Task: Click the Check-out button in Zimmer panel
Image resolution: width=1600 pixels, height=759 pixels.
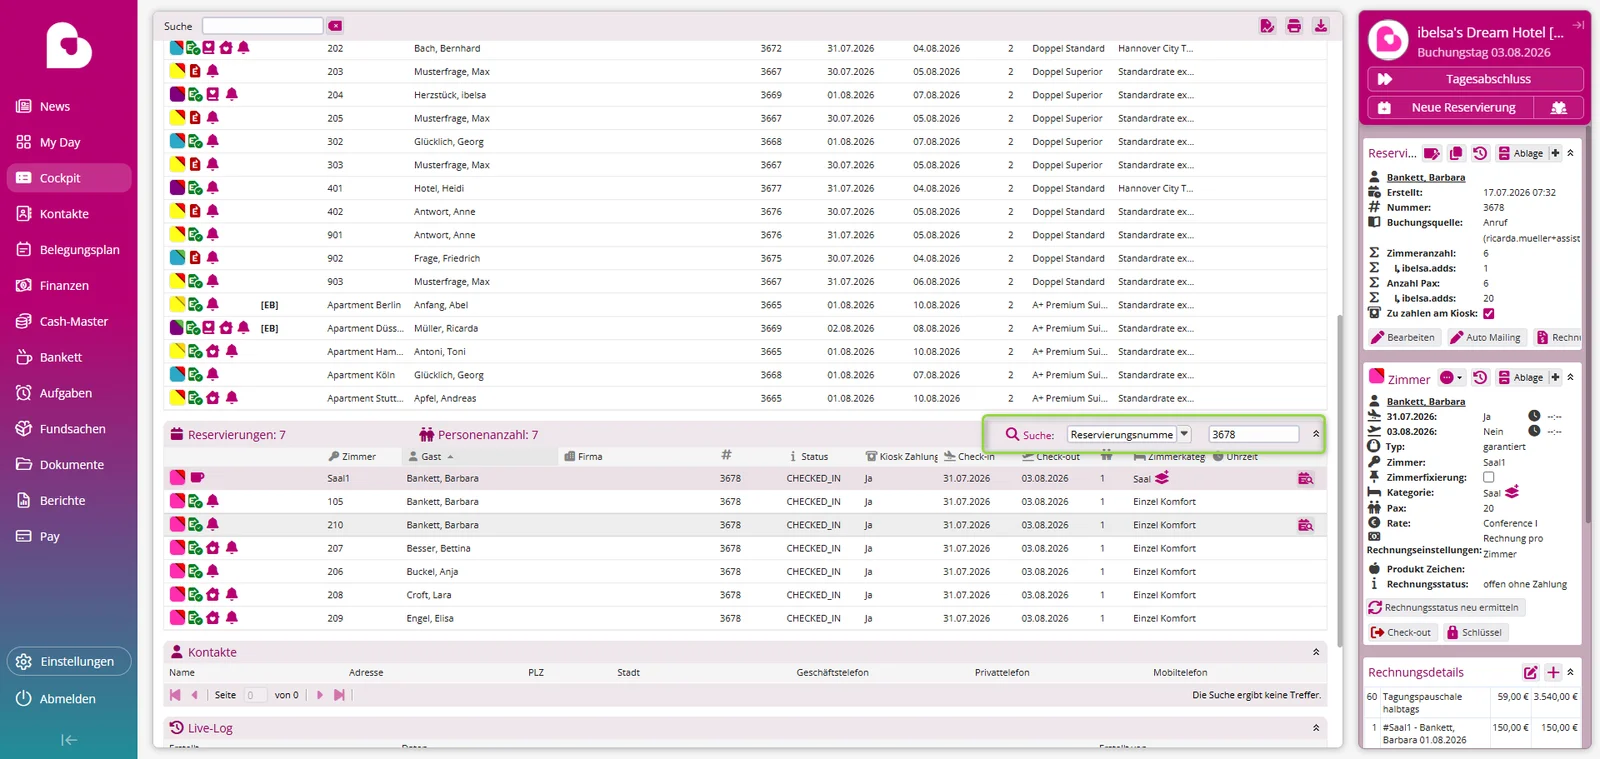Action: click(x=1401, y=632)
